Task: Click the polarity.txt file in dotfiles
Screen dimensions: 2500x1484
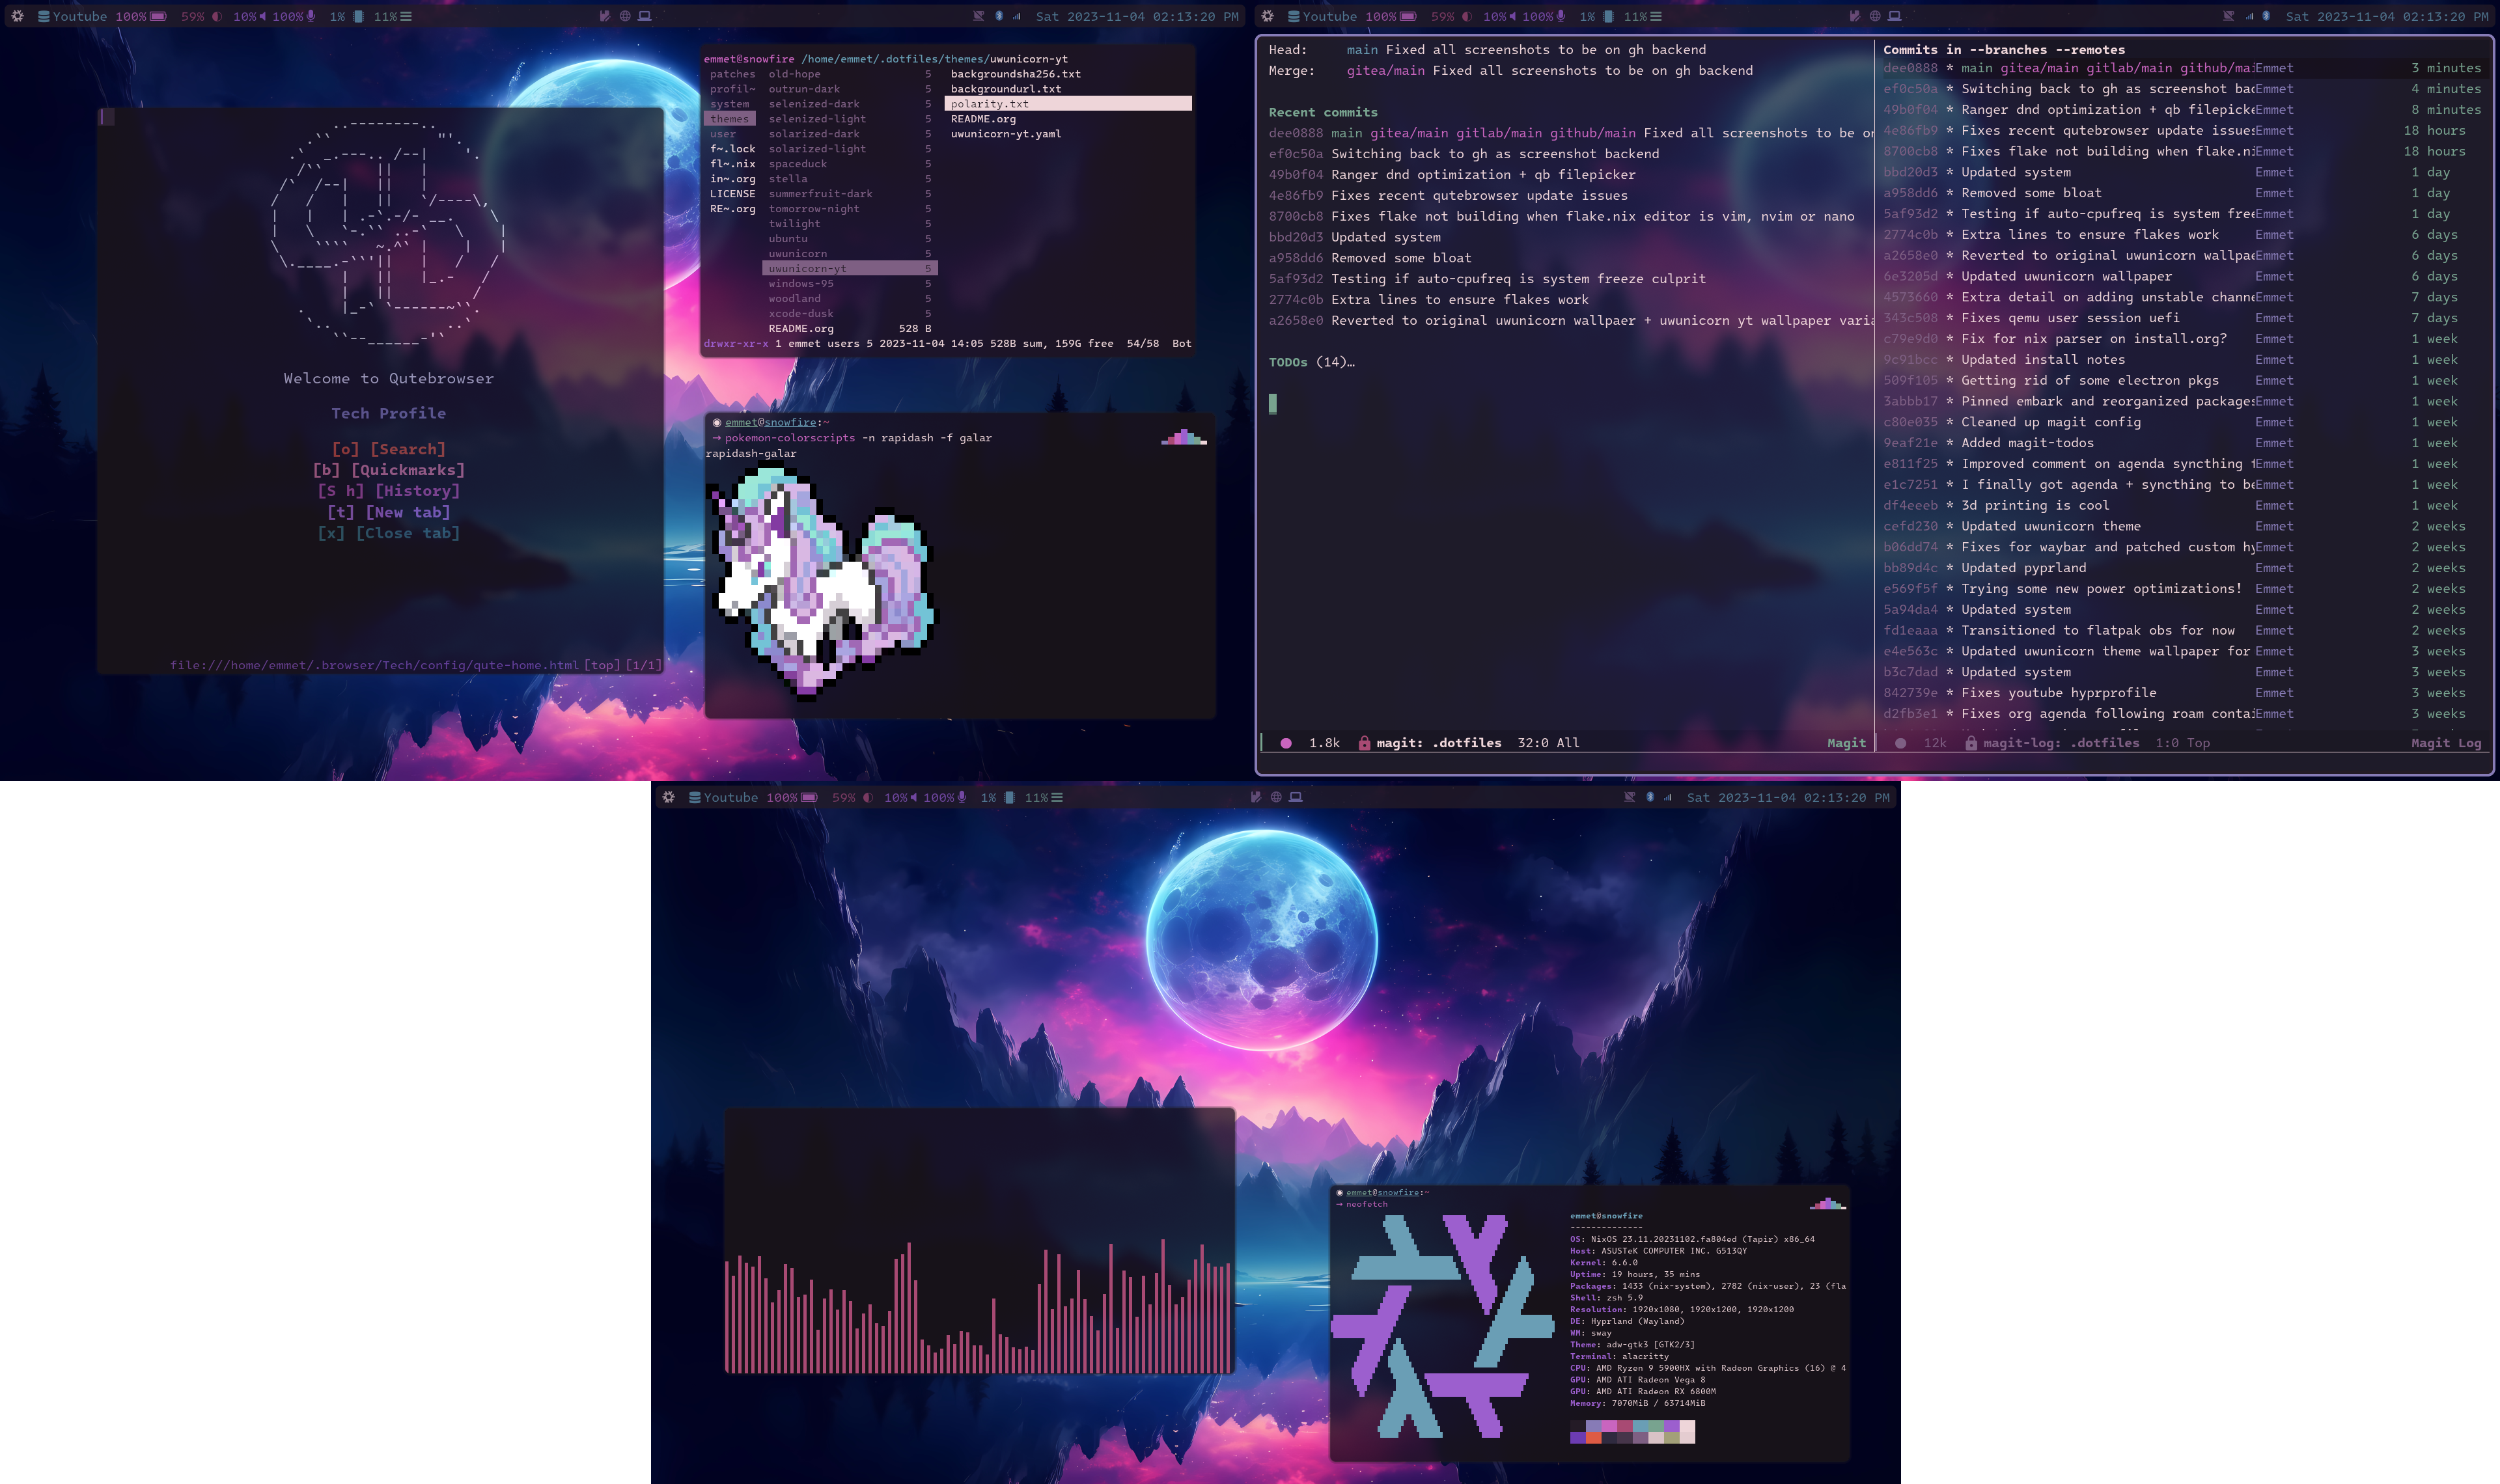Action: [990, 102]
